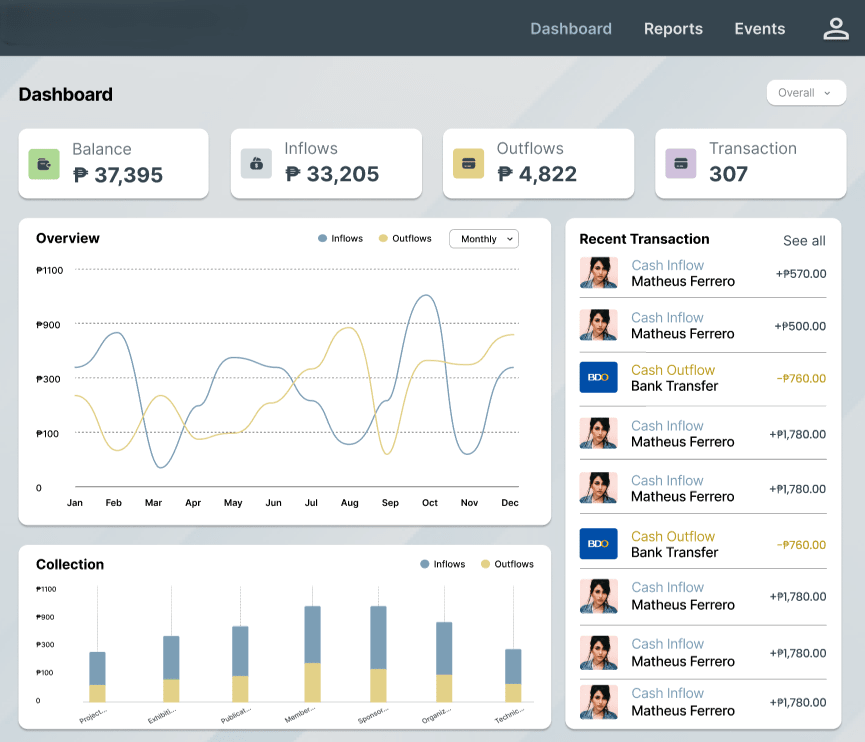The width and height of the screenshot is (865, 742).
Task: Expand the Monthly period dropdown
Action: click(x=484, y=239)
